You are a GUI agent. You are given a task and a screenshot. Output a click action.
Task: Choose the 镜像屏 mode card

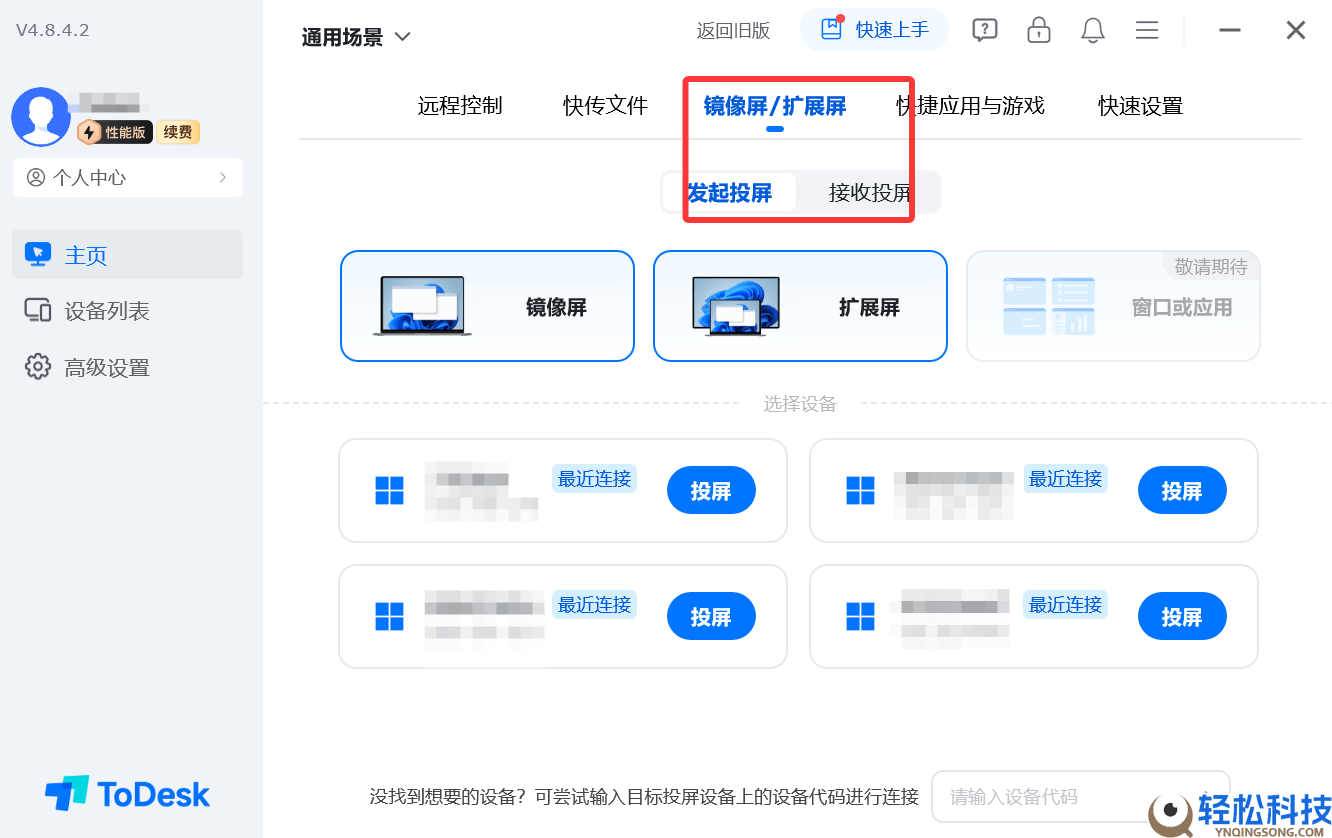click(x=487, y=306)
